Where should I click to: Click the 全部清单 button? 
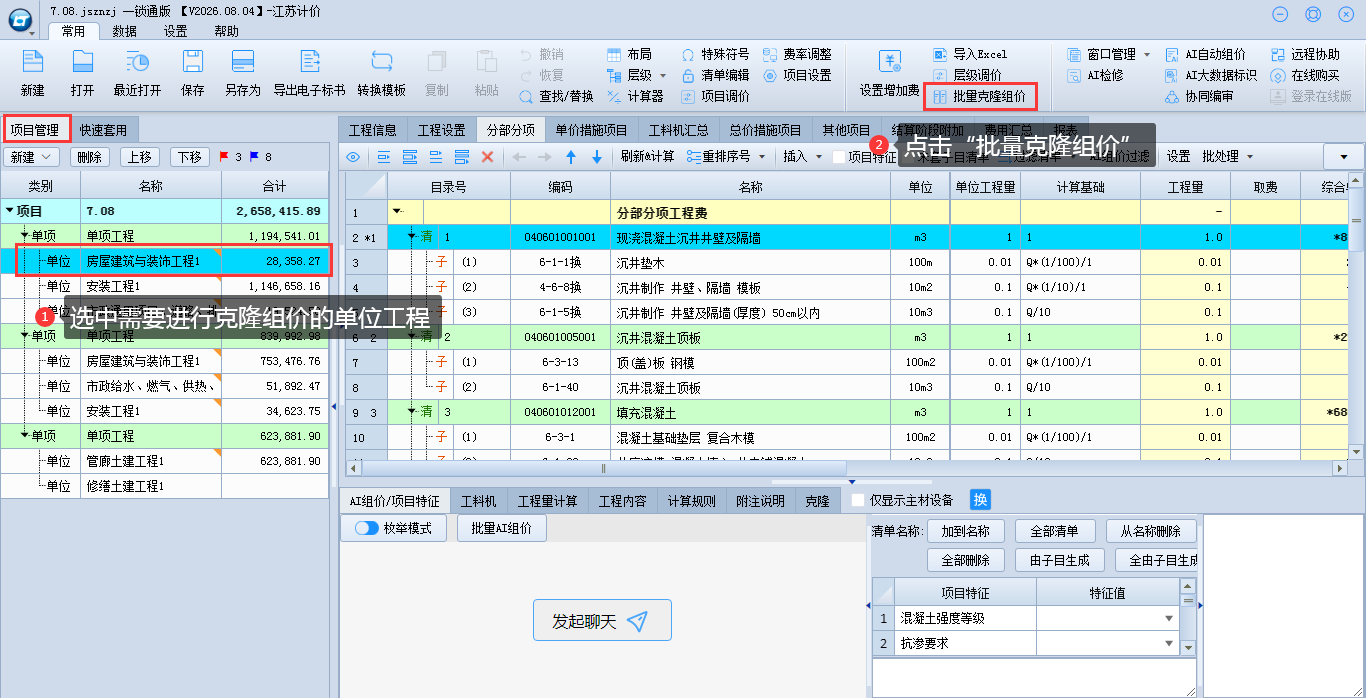pyautogui.click(x=1056, y=531)
